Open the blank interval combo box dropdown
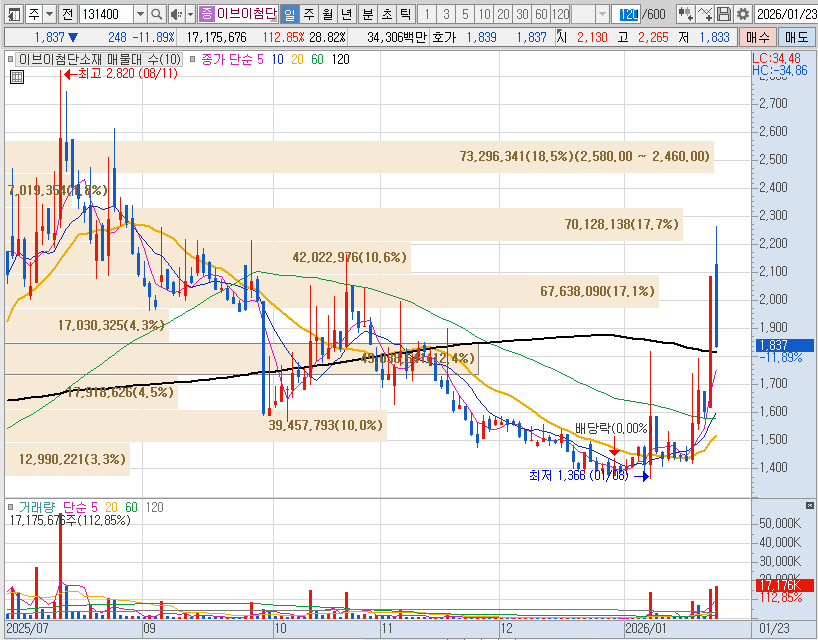Viewport: 818px width, 640px height. pyautogui.click(x=602, y=14)
